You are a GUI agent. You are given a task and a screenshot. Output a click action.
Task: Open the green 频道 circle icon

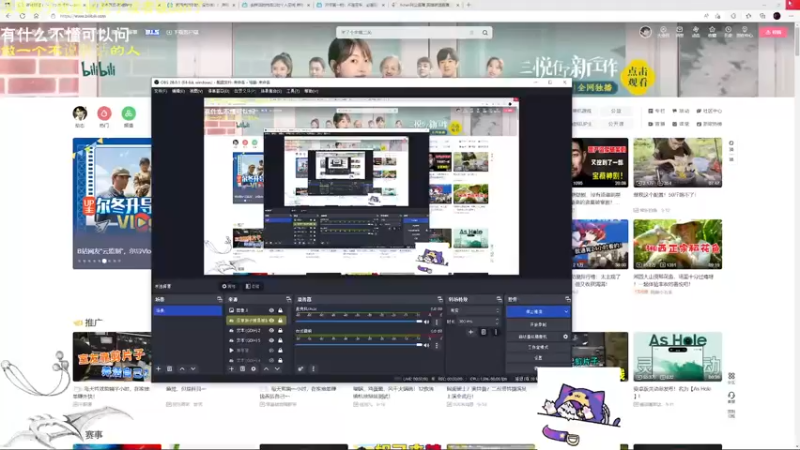(129, 113)
